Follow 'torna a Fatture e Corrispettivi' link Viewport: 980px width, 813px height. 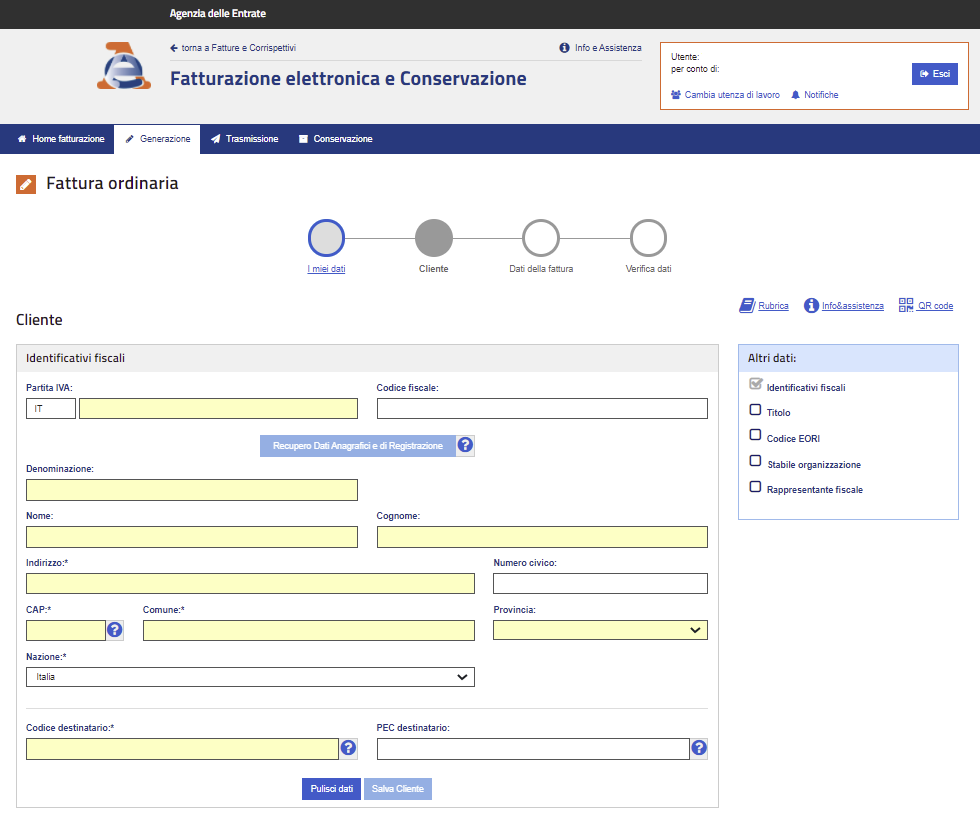click(238, 48)
